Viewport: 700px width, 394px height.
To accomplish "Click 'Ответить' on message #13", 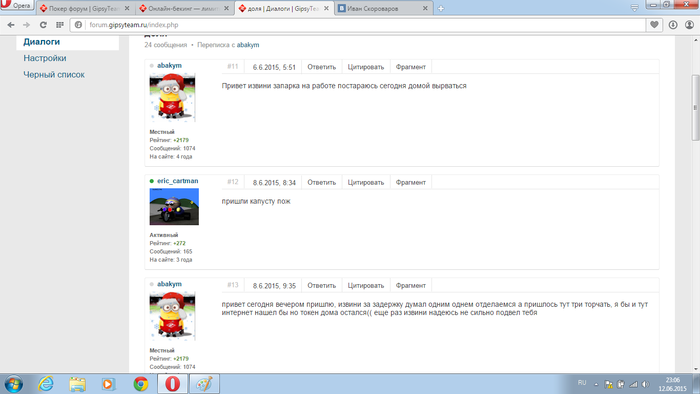I will [321, 286].
